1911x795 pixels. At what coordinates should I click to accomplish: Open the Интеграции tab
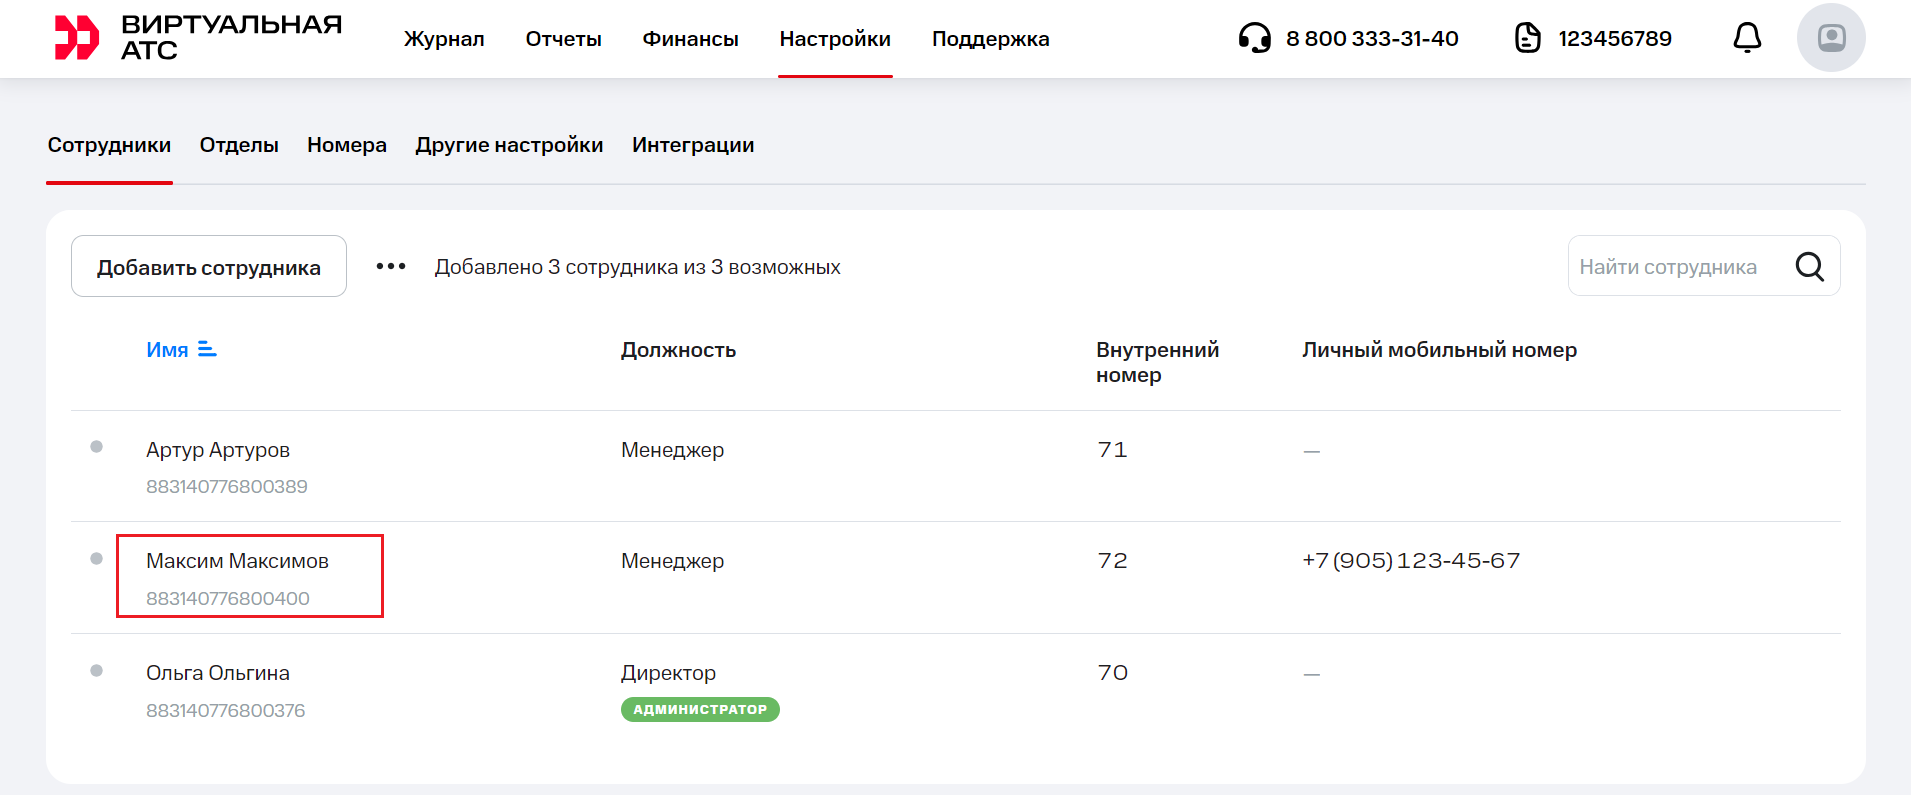click(692, 145)
